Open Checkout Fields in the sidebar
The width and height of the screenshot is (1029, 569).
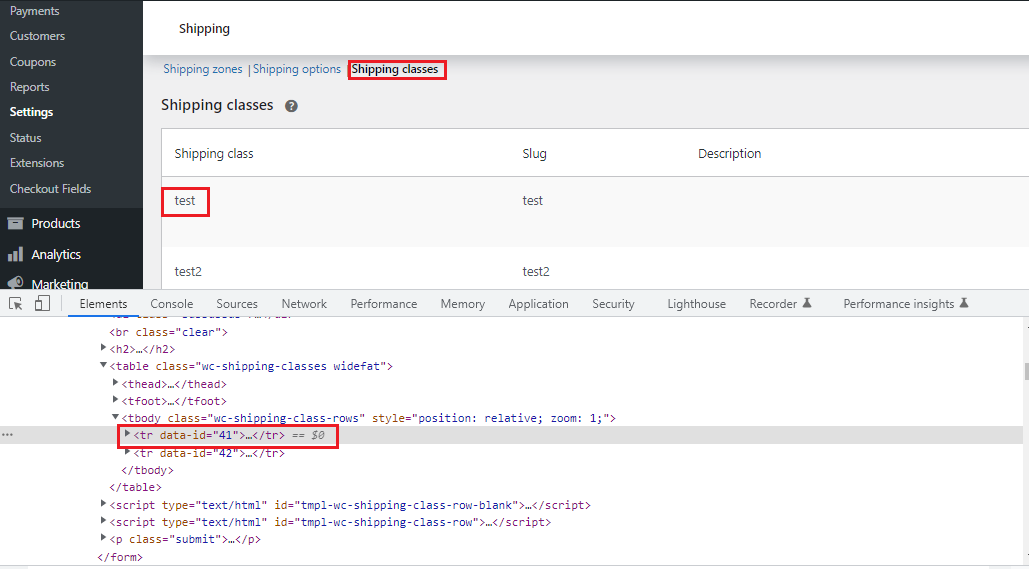pos(51,188)
